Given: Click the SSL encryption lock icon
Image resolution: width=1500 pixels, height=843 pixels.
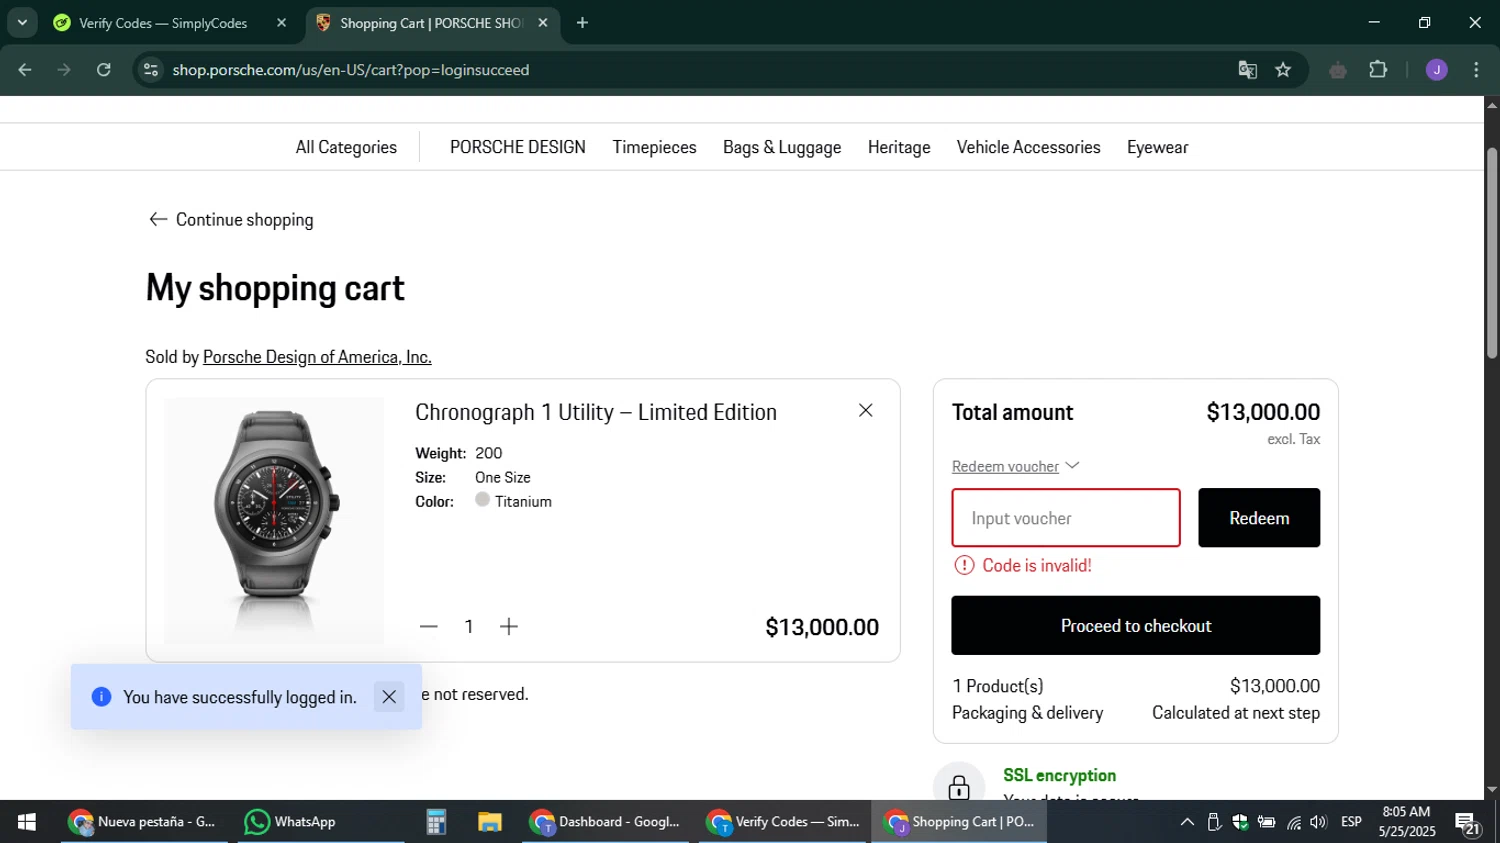Looking at the screenshot, I should point(959,786).
